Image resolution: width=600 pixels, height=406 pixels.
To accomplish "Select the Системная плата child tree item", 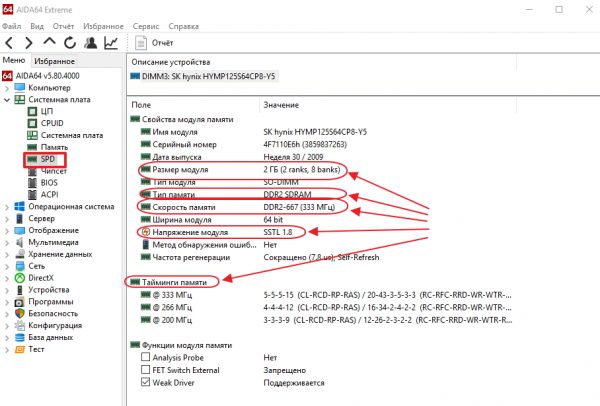I will (x=72, y=135).
